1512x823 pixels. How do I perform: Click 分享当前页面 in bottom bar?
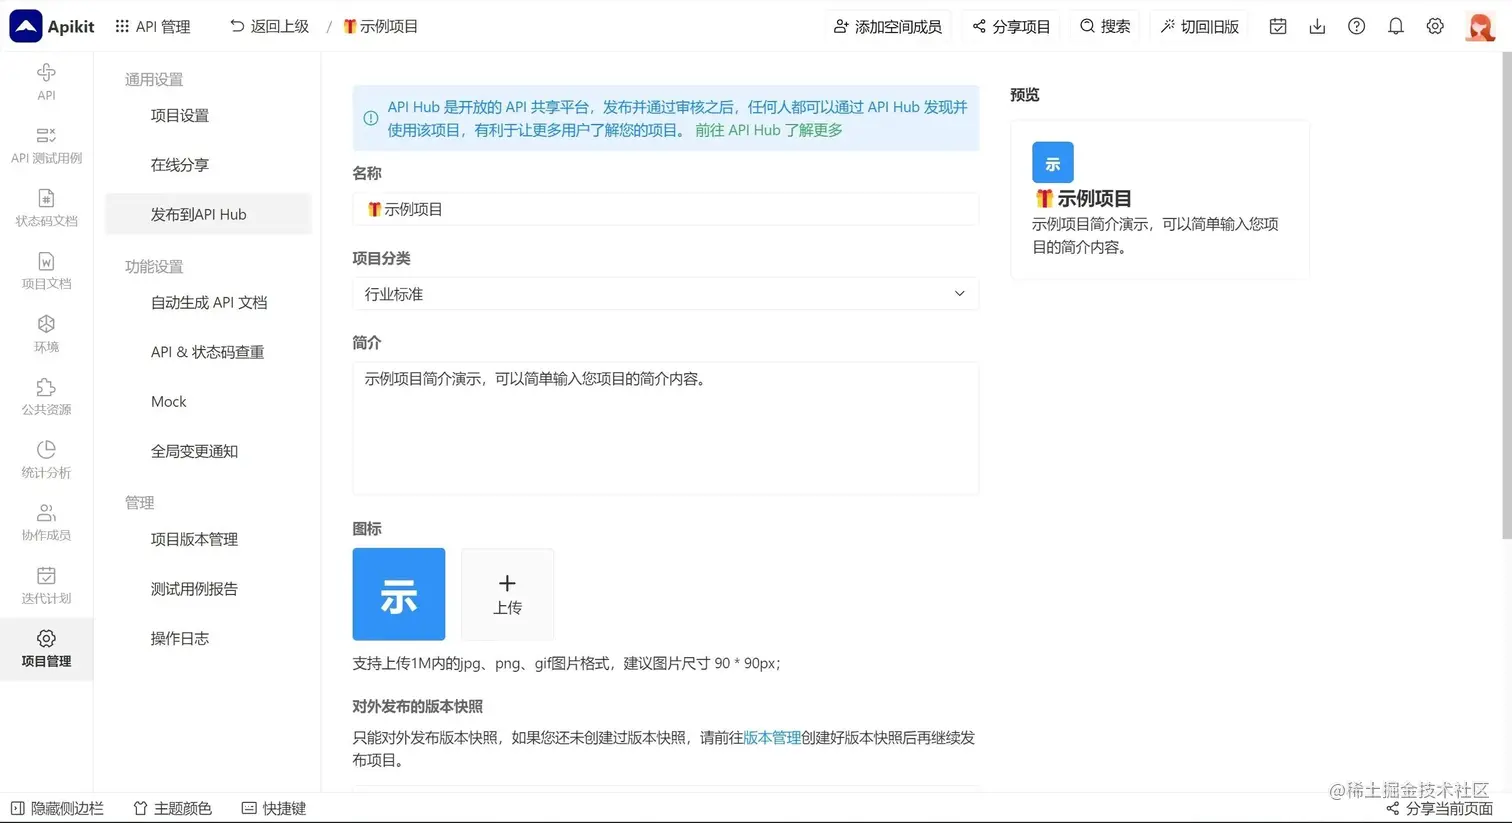pos(1439,808)
